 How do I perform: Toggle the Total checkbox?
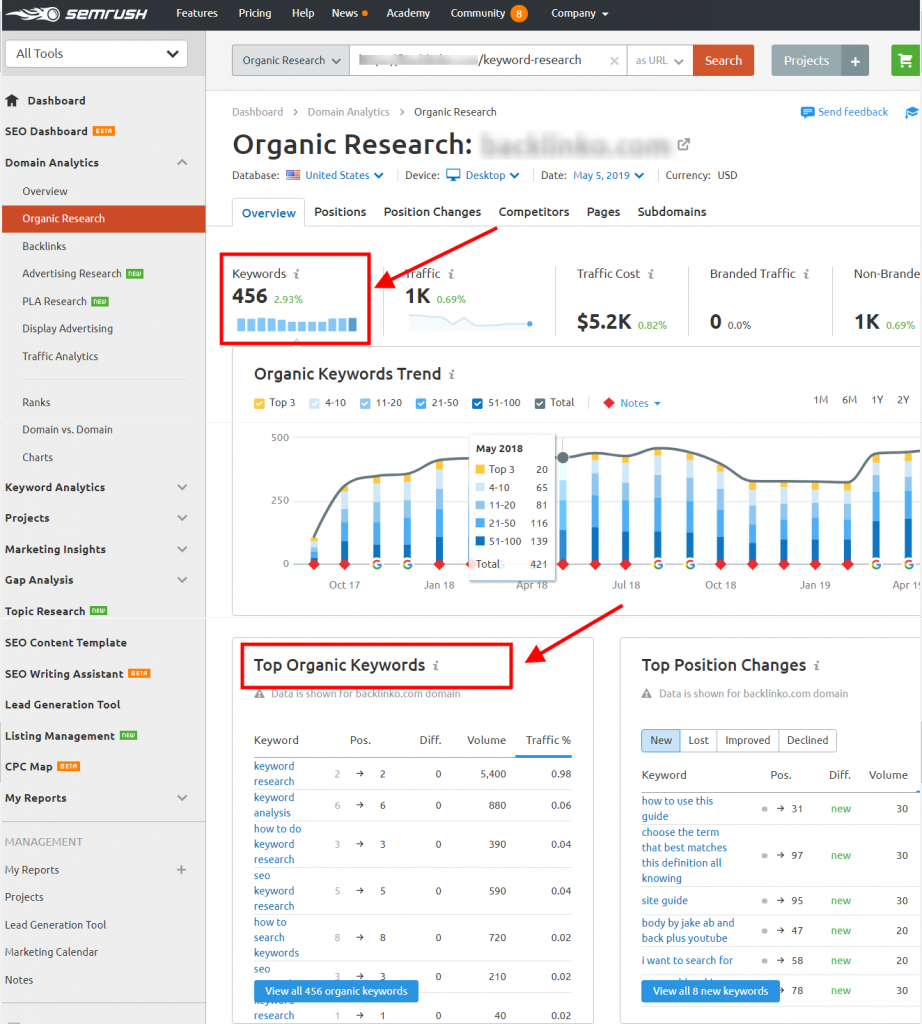[x=540, y=404]
